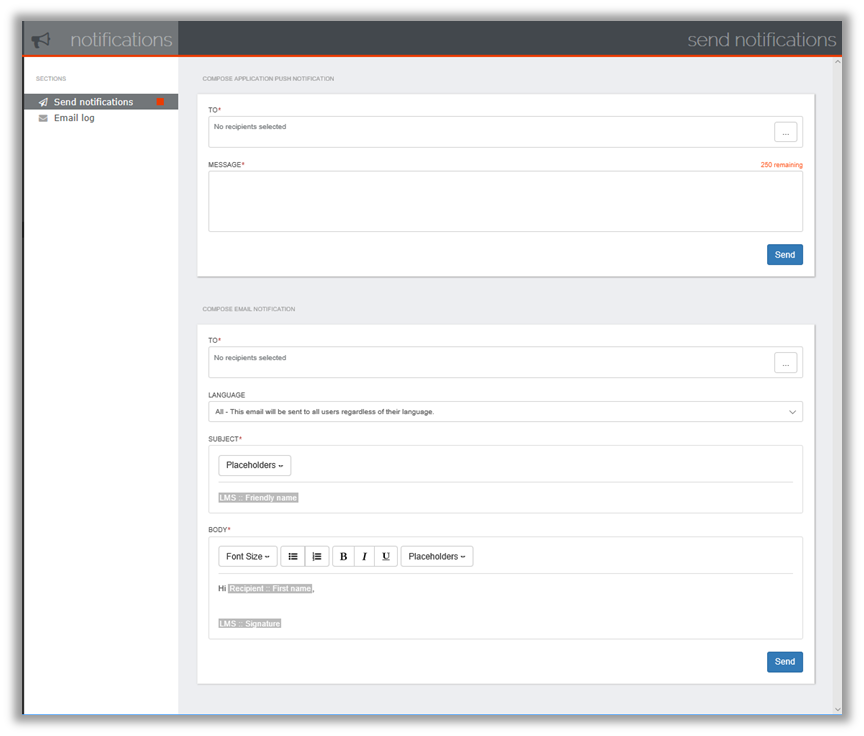Click the paper plane icon beside Send notifications
The height and width of the screenshot is (736, 864).
(x=42, y=101)
